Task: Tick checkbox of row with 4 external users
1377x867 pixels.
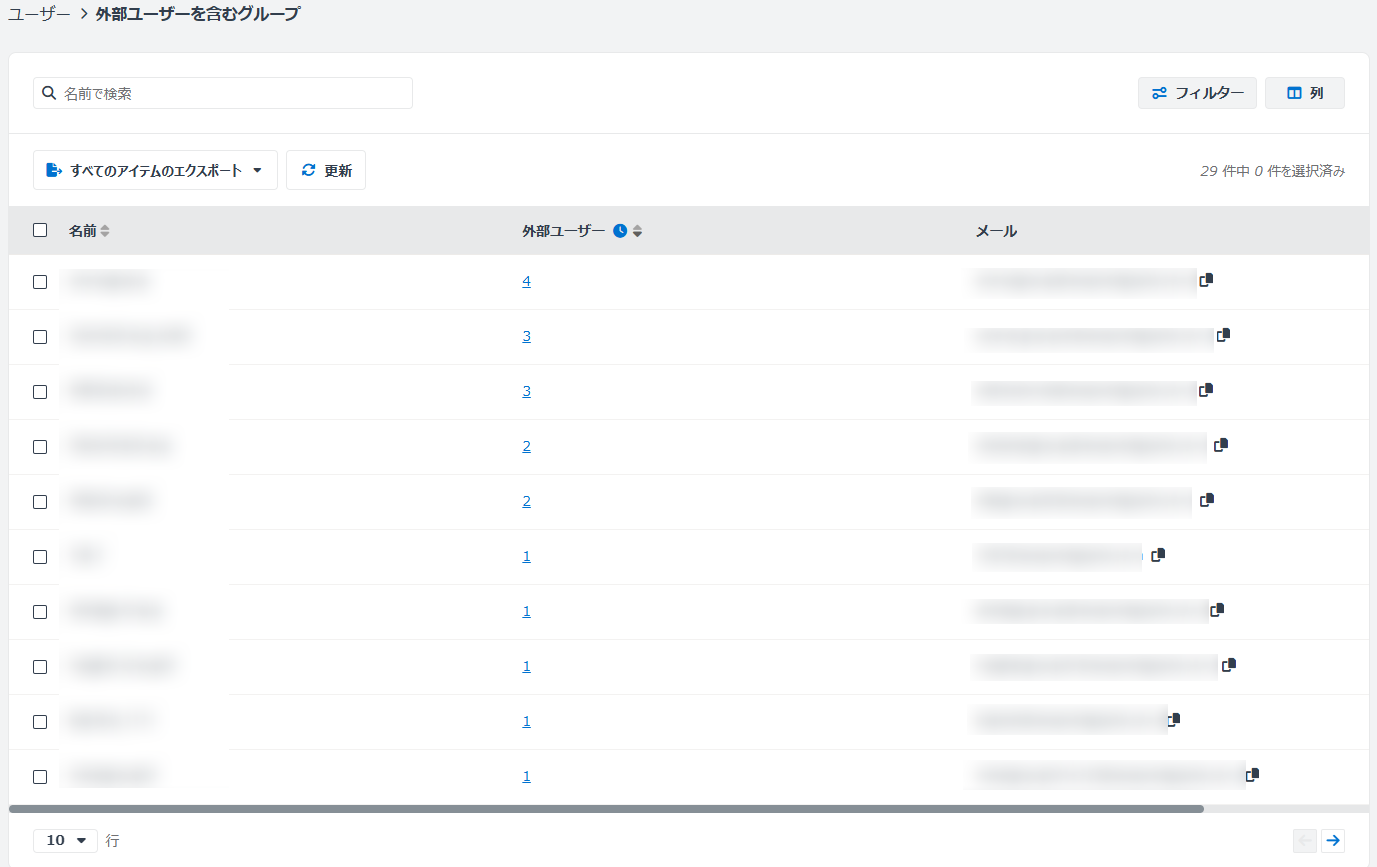Action: coord(40,282)
